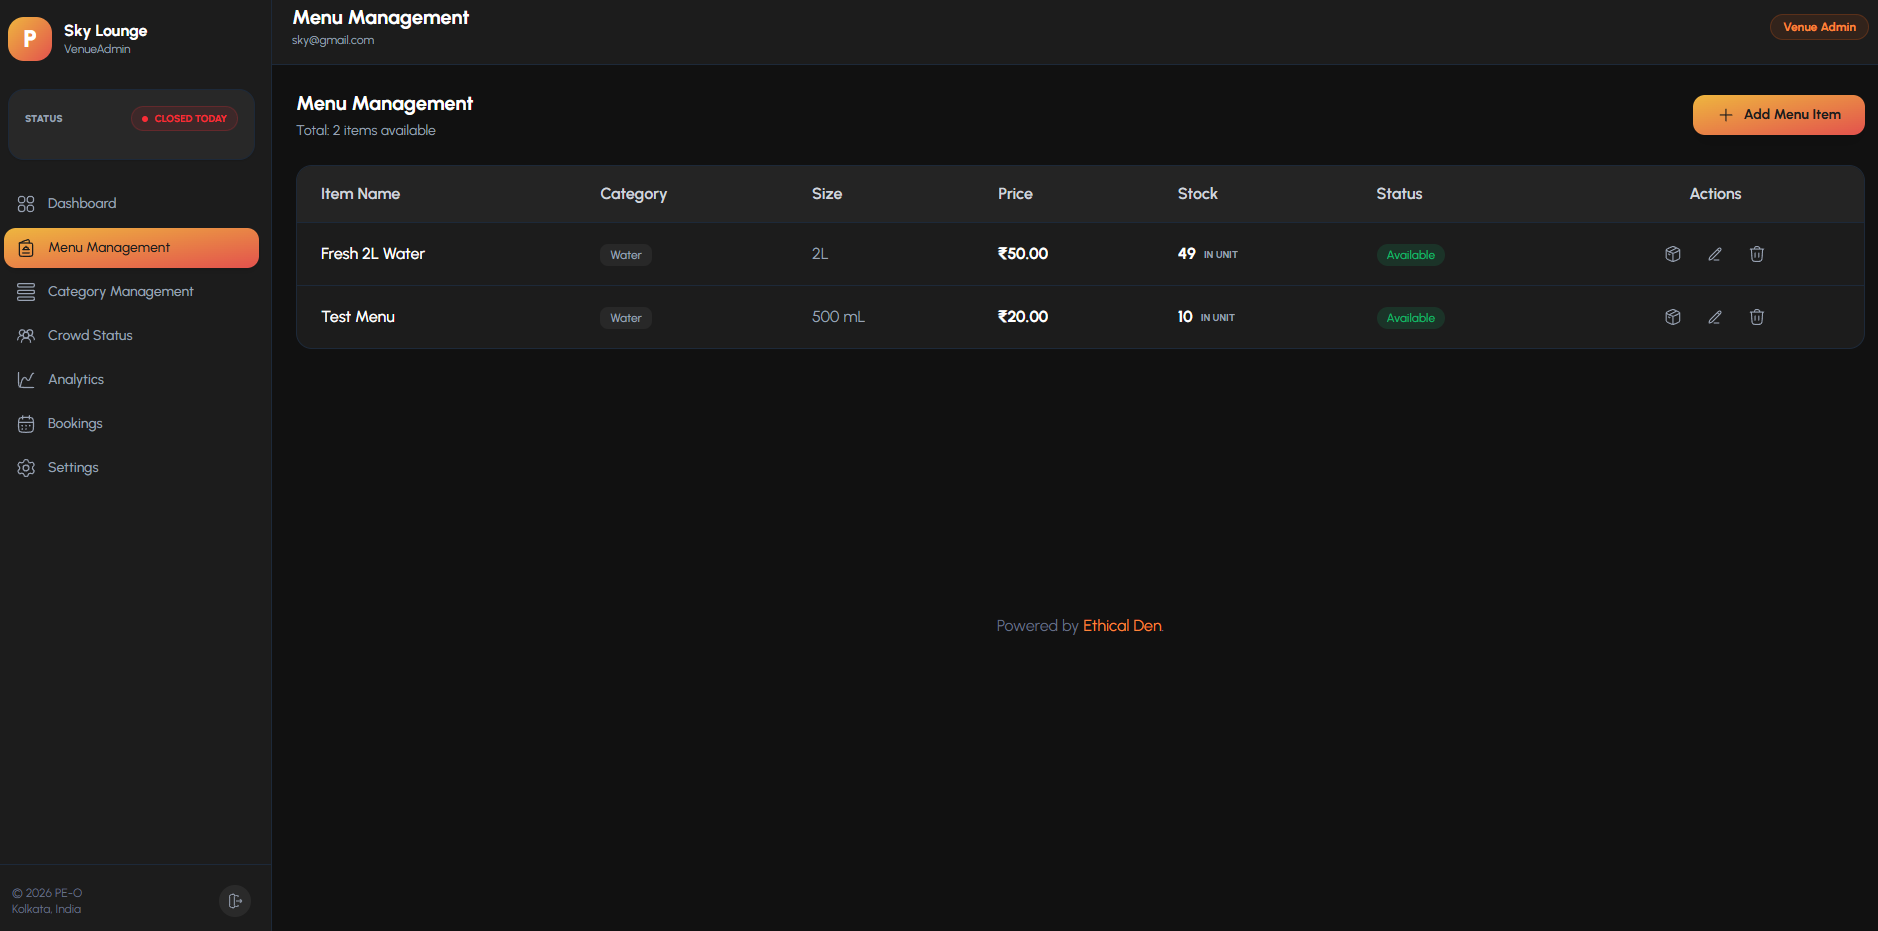
Task: Click the Sky Lounge venue name
Action: click(105, 31)
